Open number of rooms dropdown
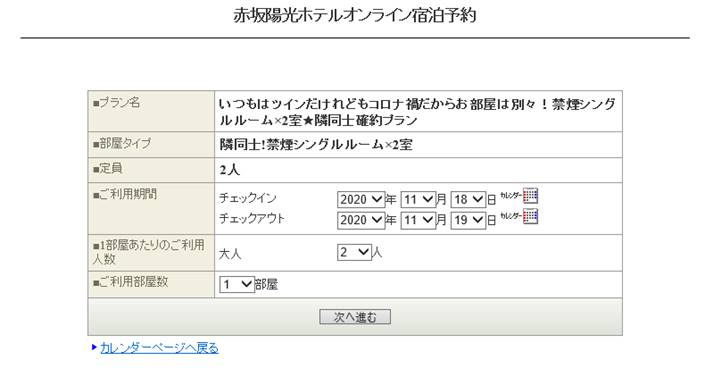Screen dimensions: 705x377 tap(237, 284)
